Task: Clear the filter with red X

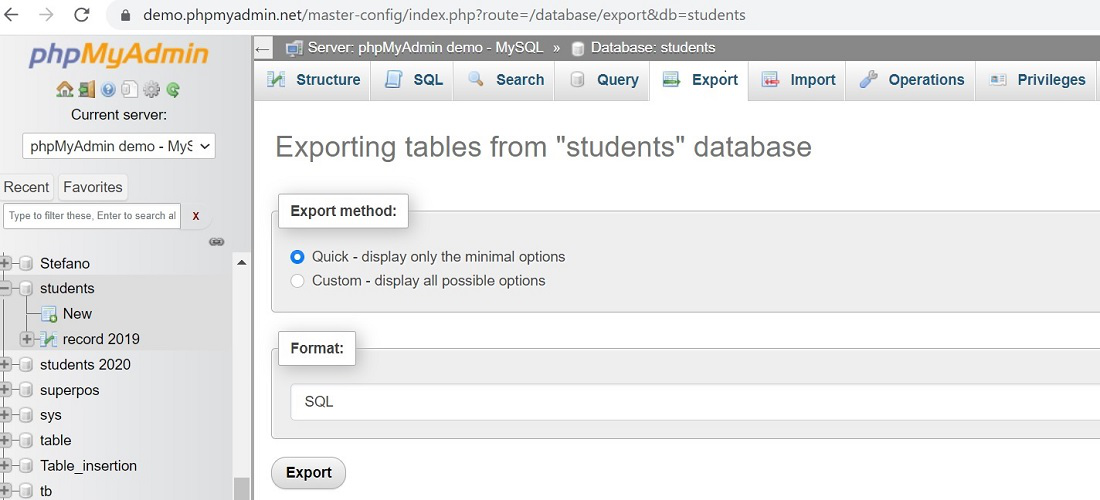Action: 196,216
